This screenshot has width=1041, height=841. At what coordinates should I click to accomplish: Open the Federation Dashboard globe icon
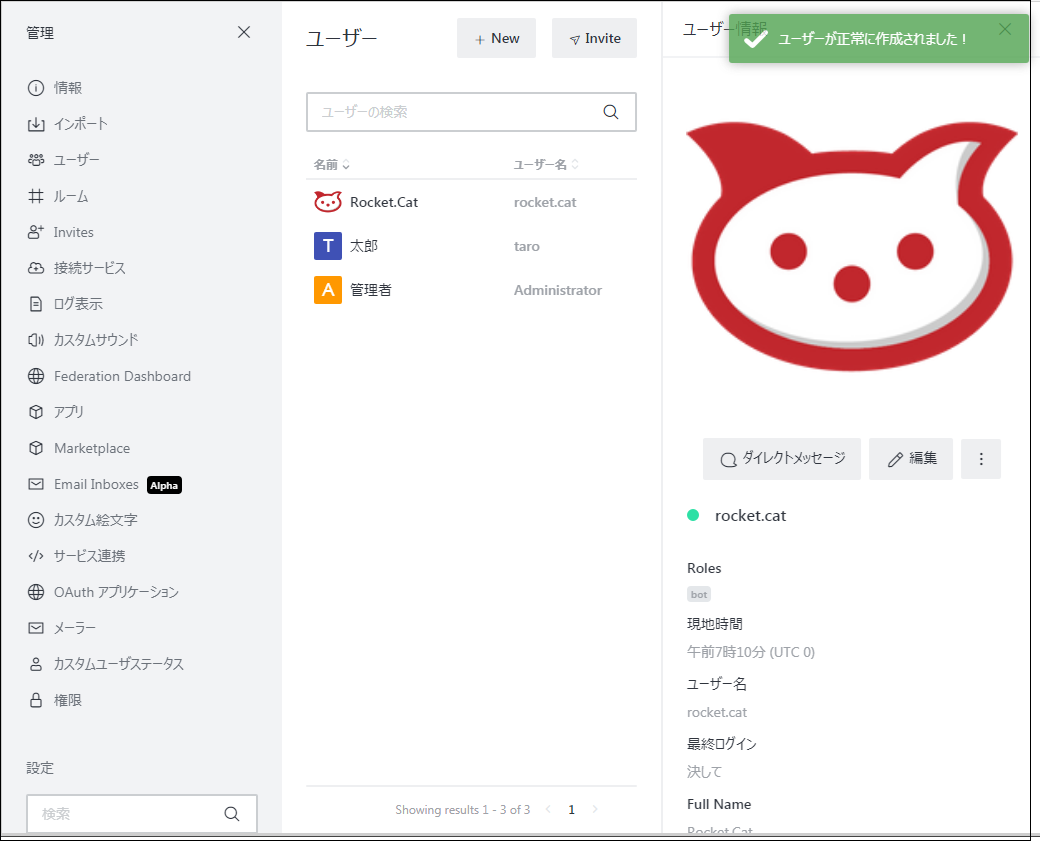pyautogui.click(x=36, y=376)
